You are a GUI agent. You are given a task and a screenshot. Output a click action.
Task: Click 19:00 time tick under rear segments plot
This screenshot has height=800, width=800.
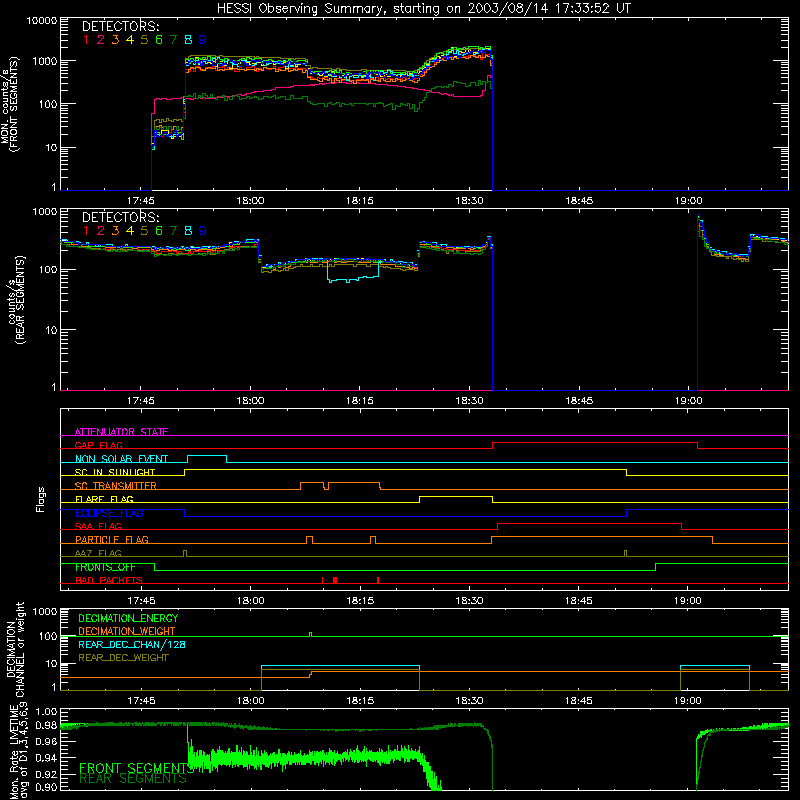tap(688, 401)
